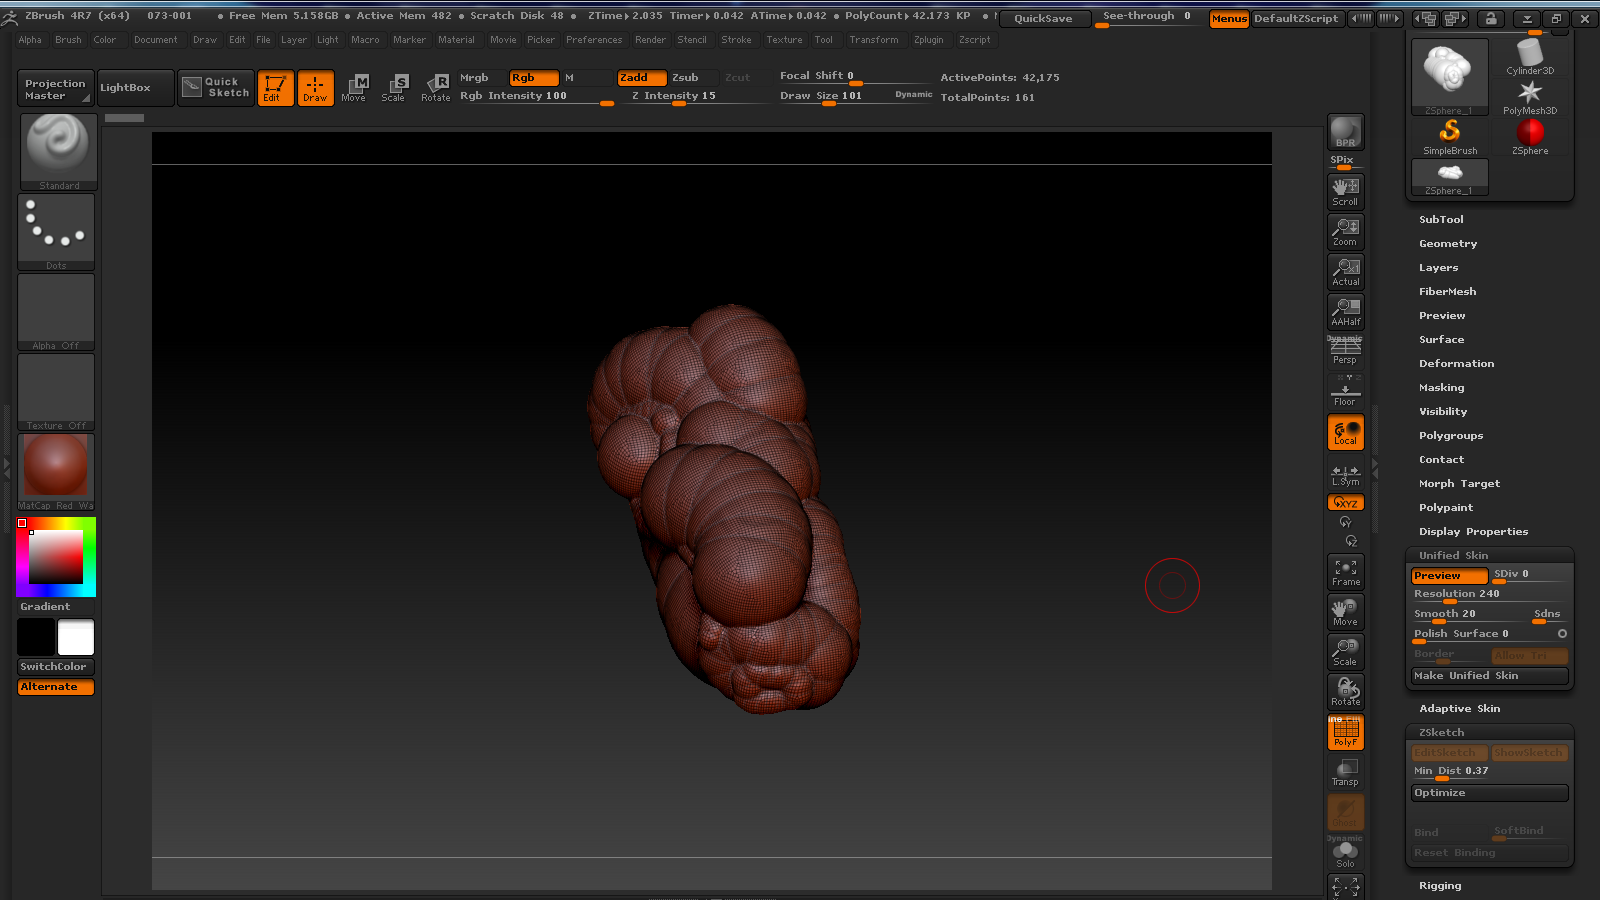Select Scale mode in top toolbar

(394, 88)
